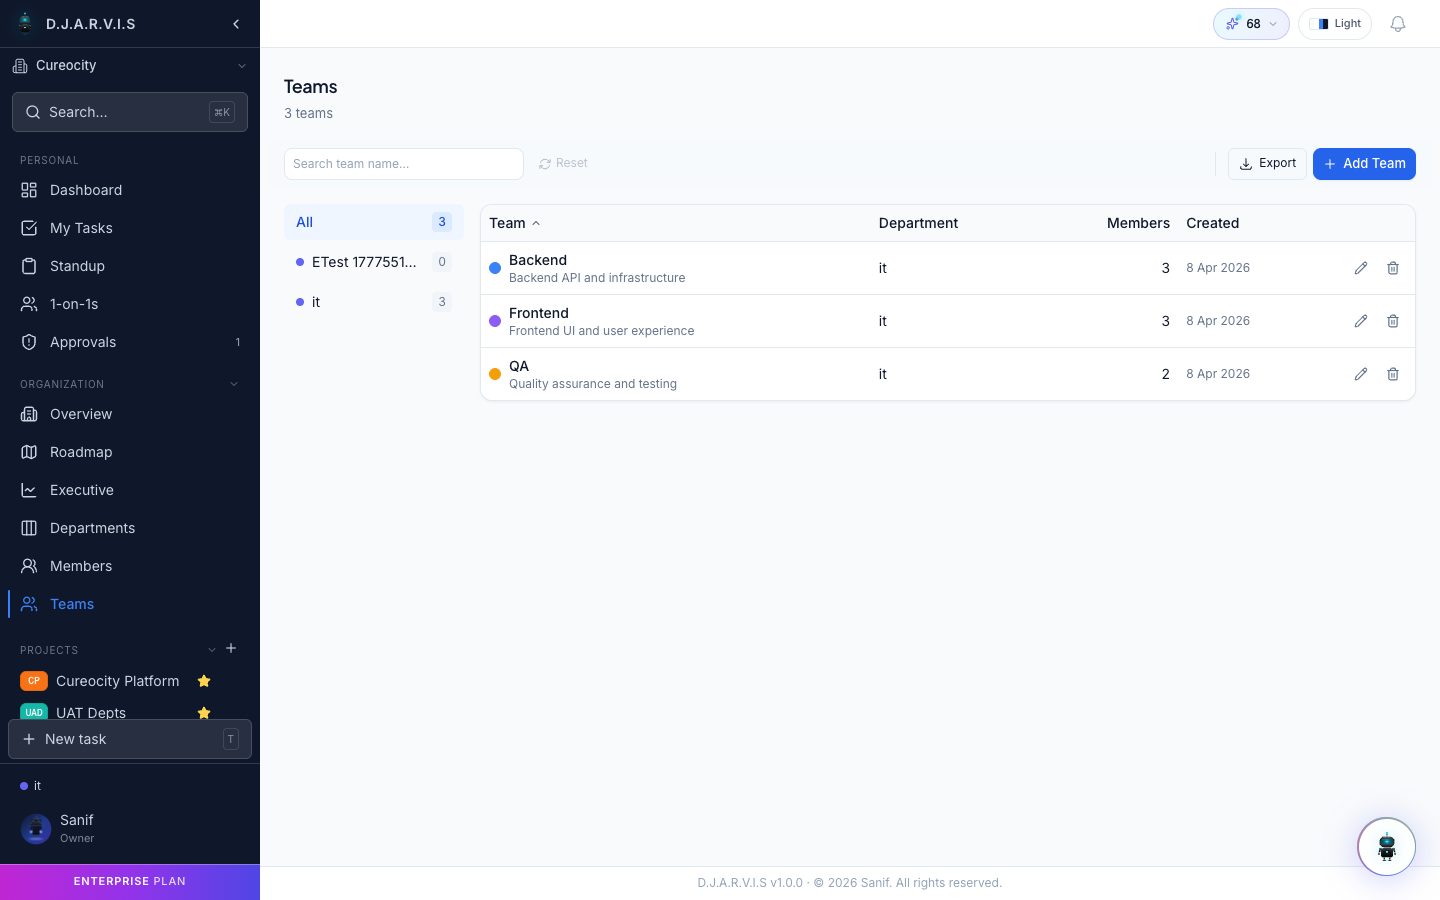Click the New task button
The width and height of the screenshot is (1440, 900).
pos(130,739)
